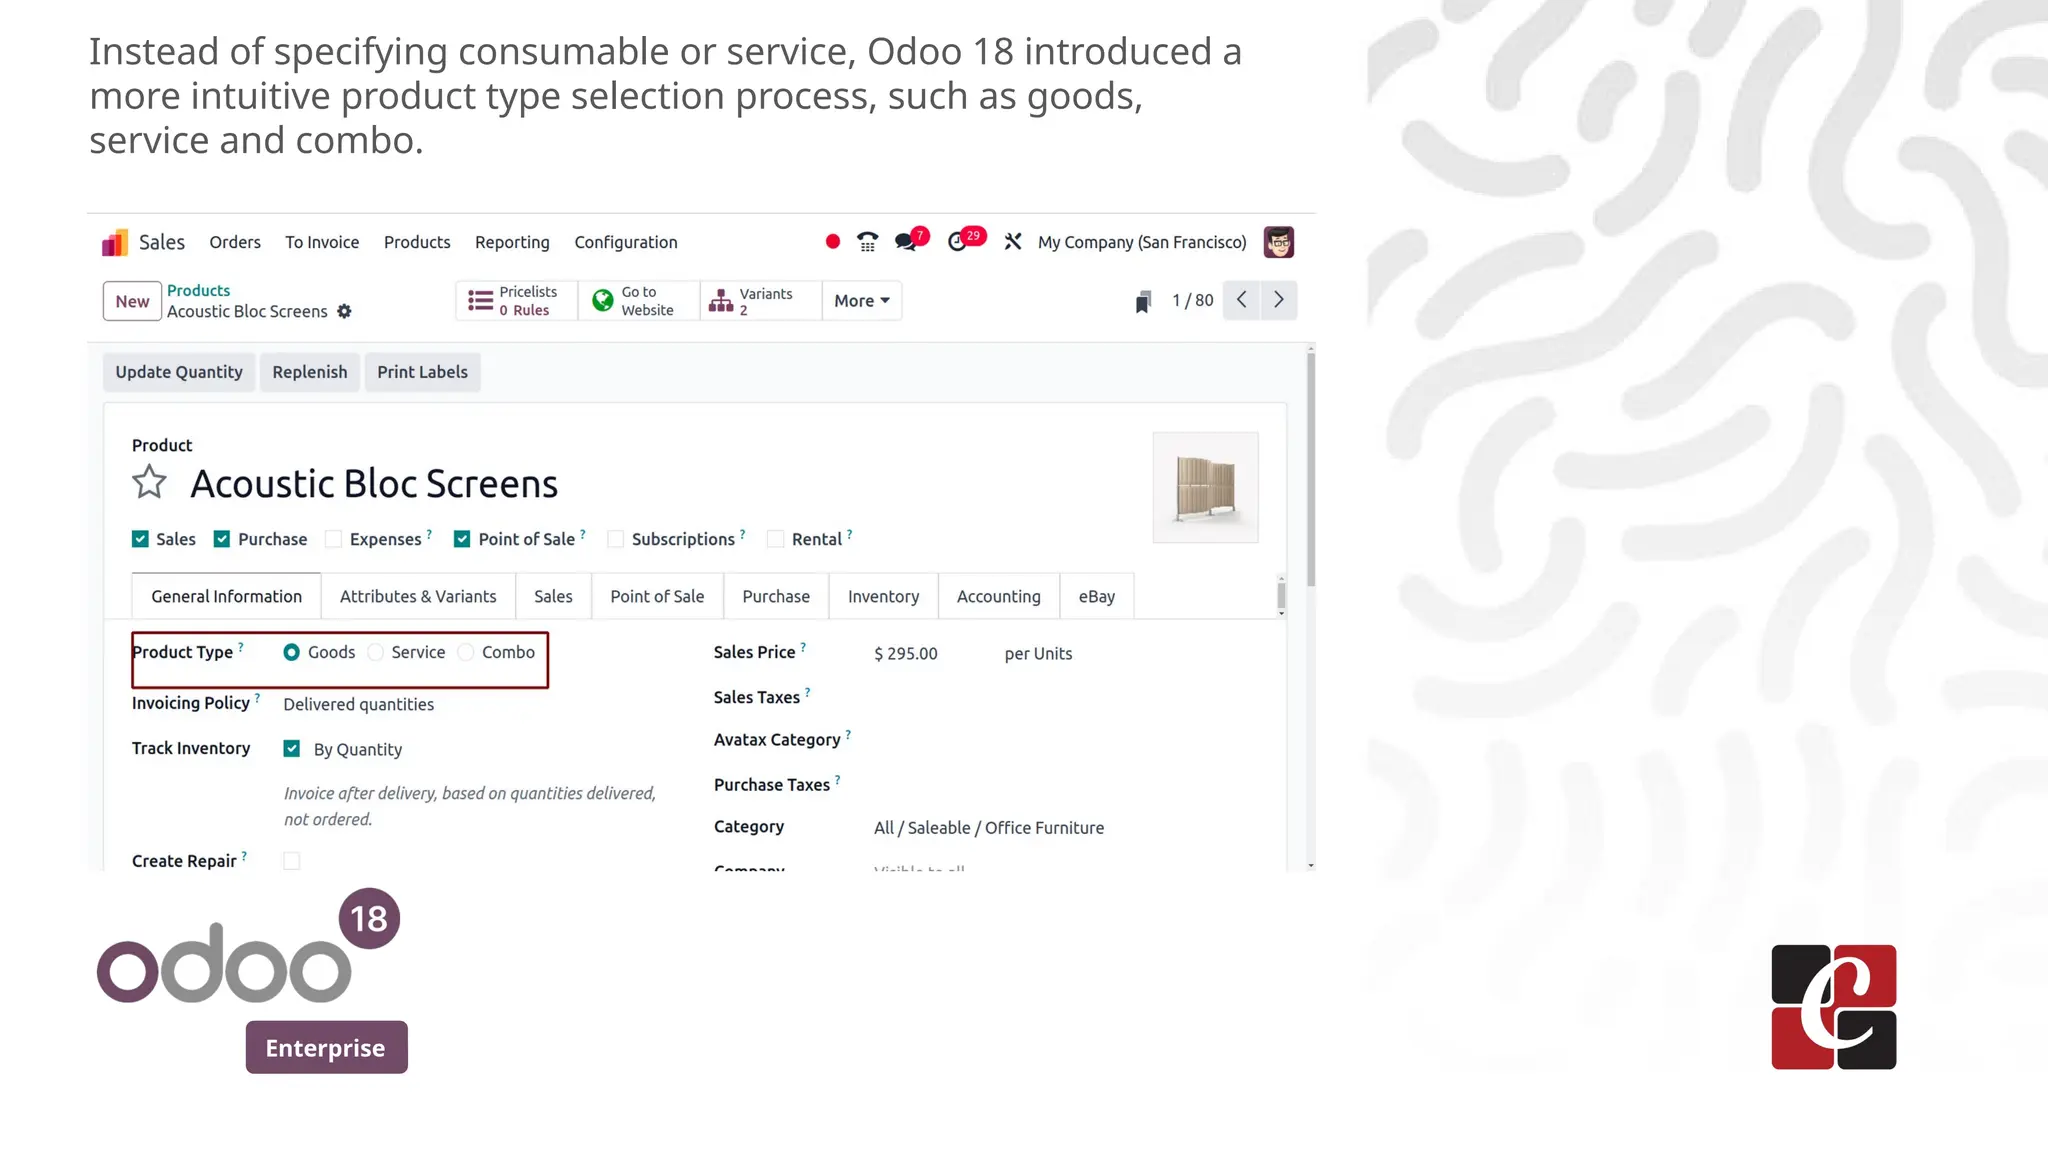Open the Orders menu
Screen dimensions: 2048x1152
point(235,242)
